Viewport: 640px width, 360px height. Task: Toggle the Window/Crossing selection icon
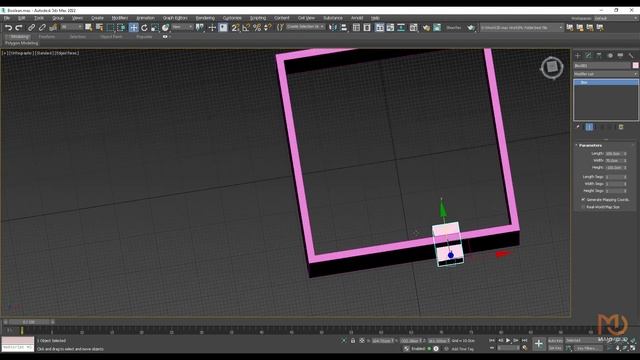tap(121, 28)
